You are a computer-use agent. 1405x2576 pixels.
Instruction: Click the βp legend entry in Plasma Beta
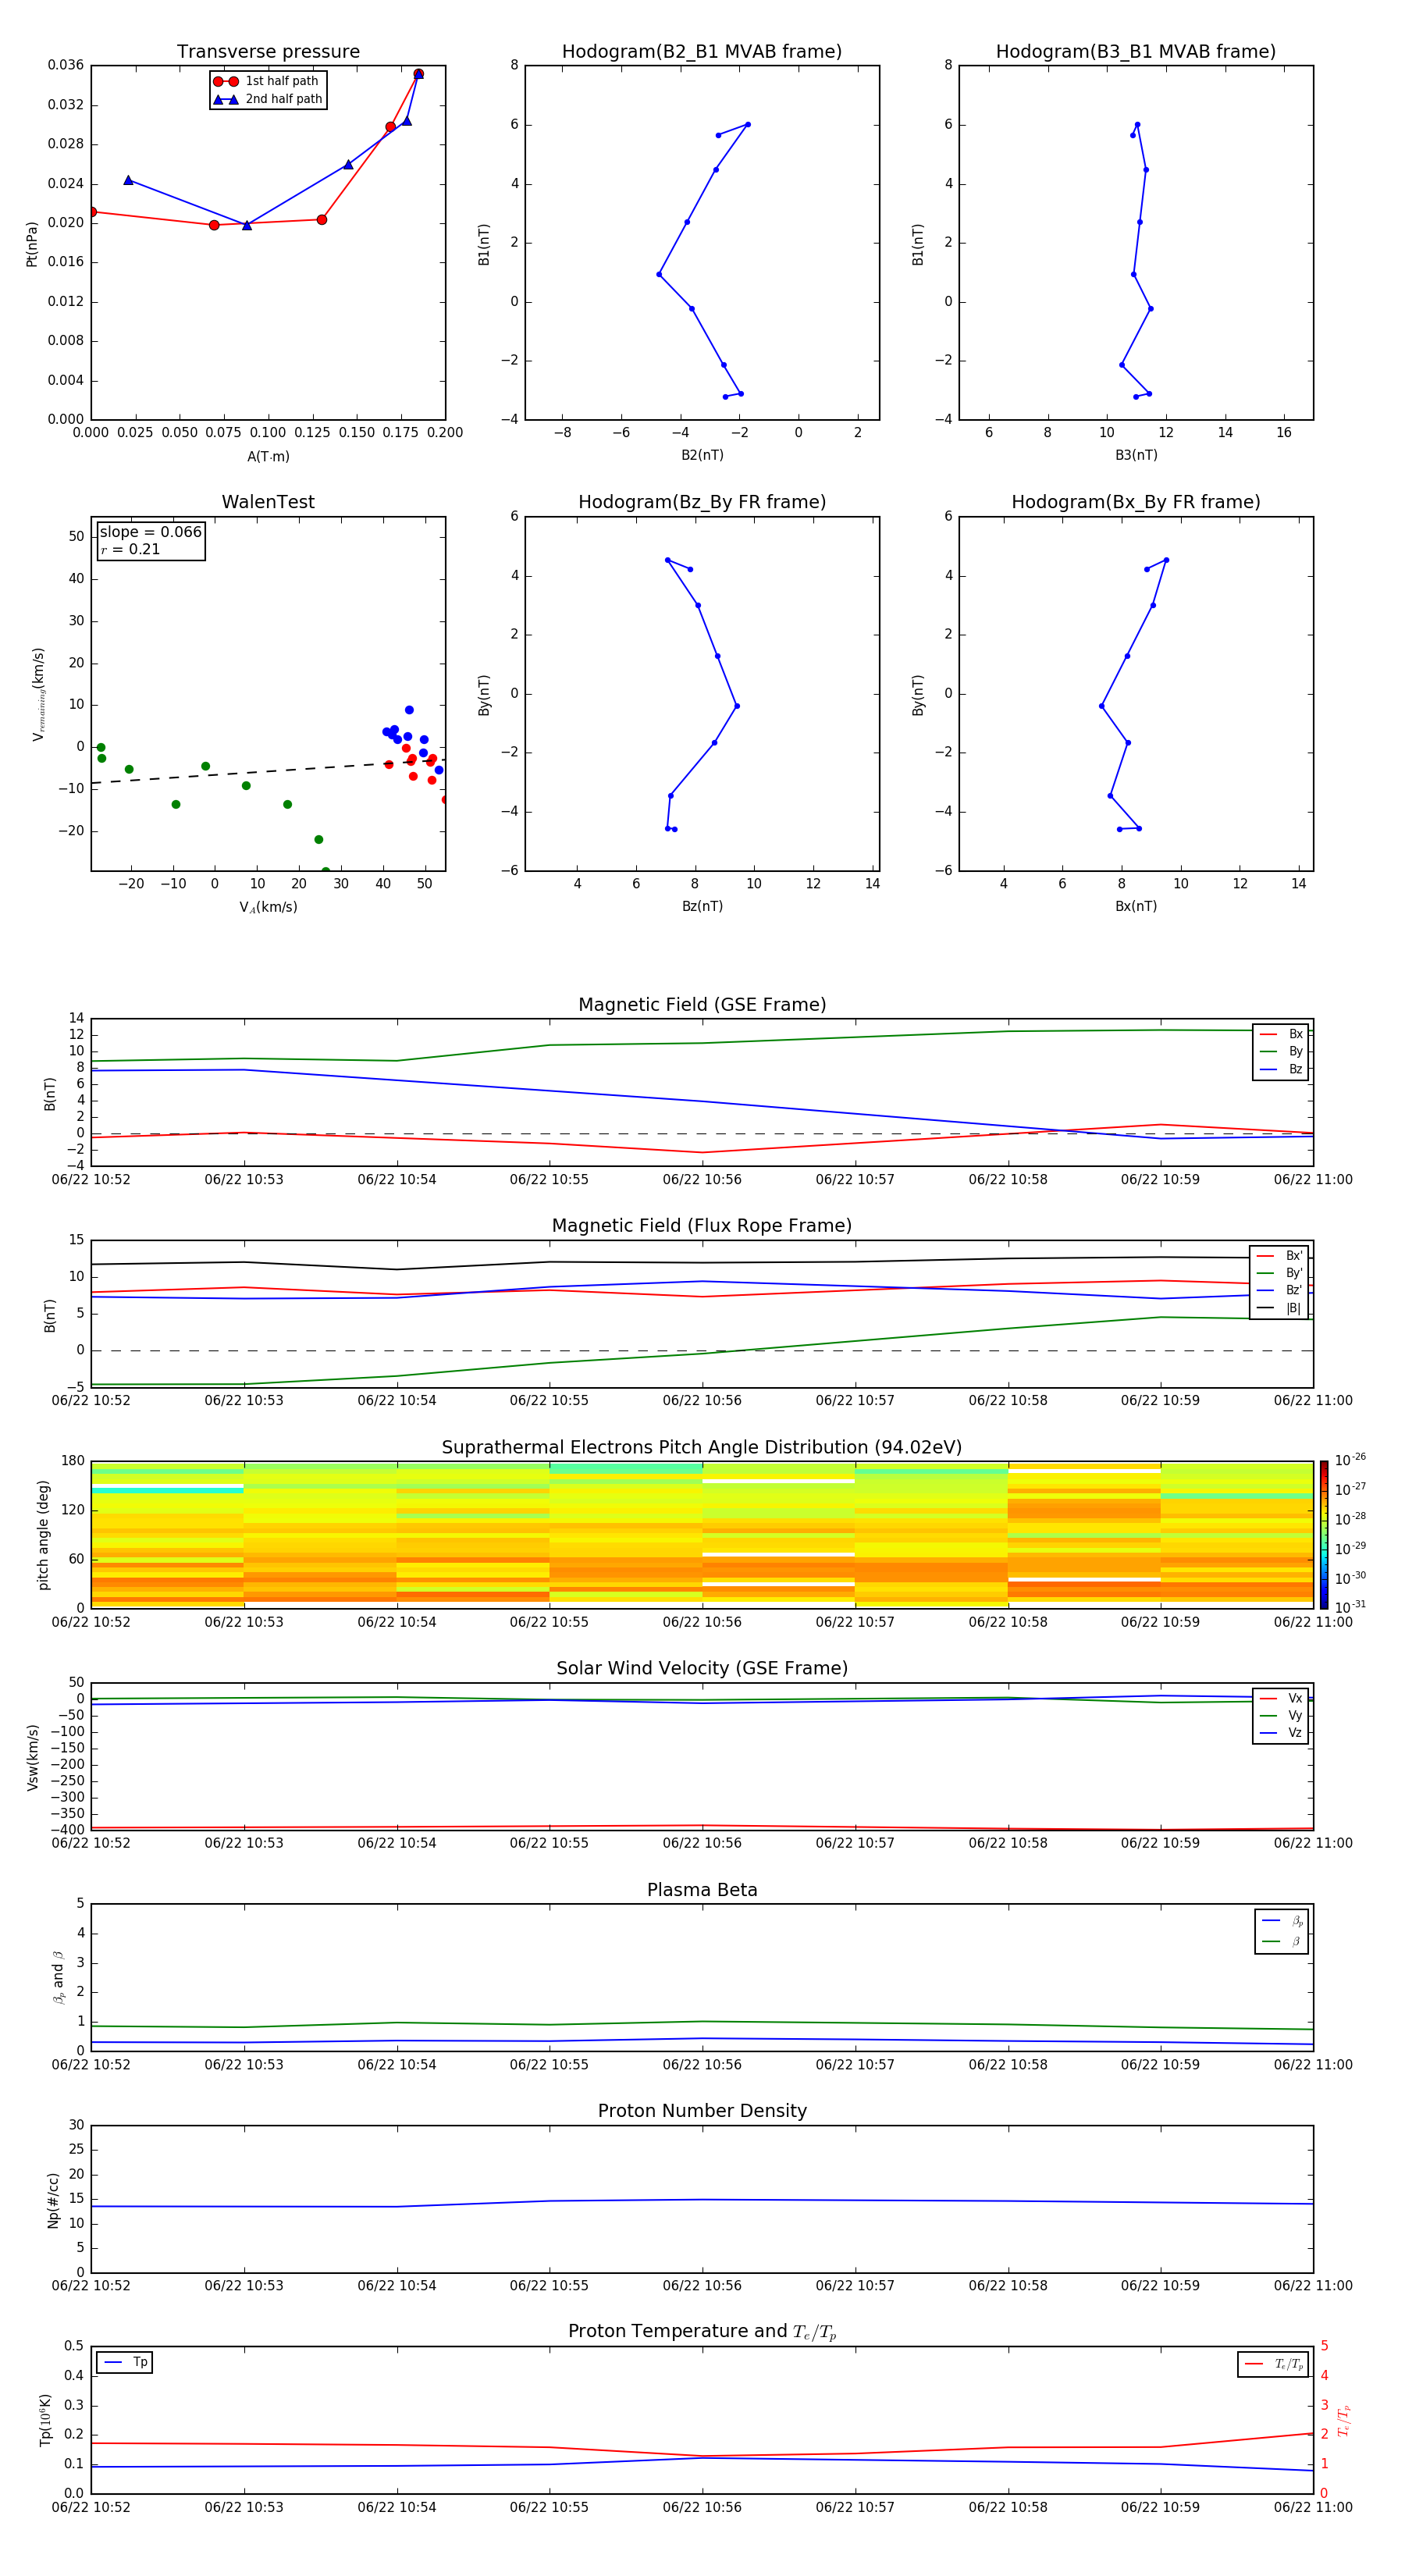[x=1282, y=1921]
